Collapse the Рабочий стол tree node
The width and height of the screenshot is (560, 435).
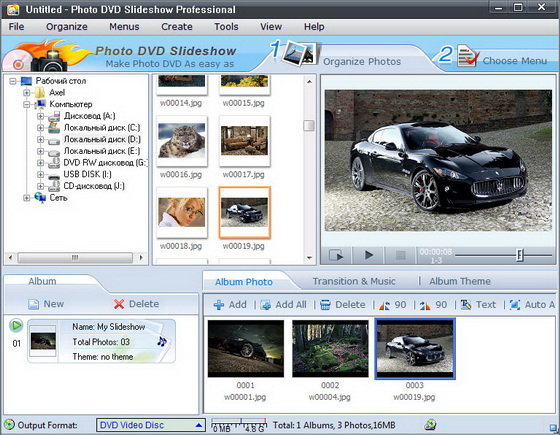13,81
